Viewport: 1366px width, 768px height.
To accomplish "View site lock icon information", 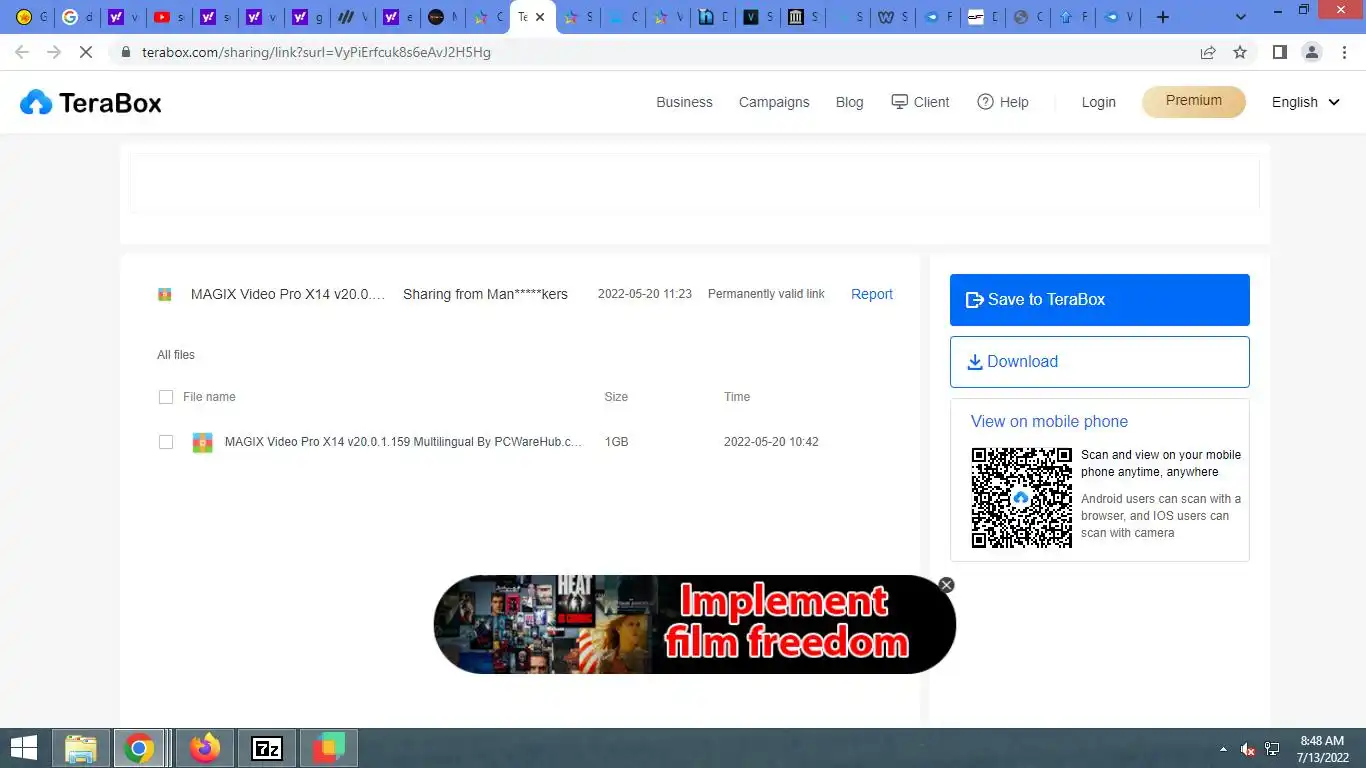I will [x=125, y=52].
